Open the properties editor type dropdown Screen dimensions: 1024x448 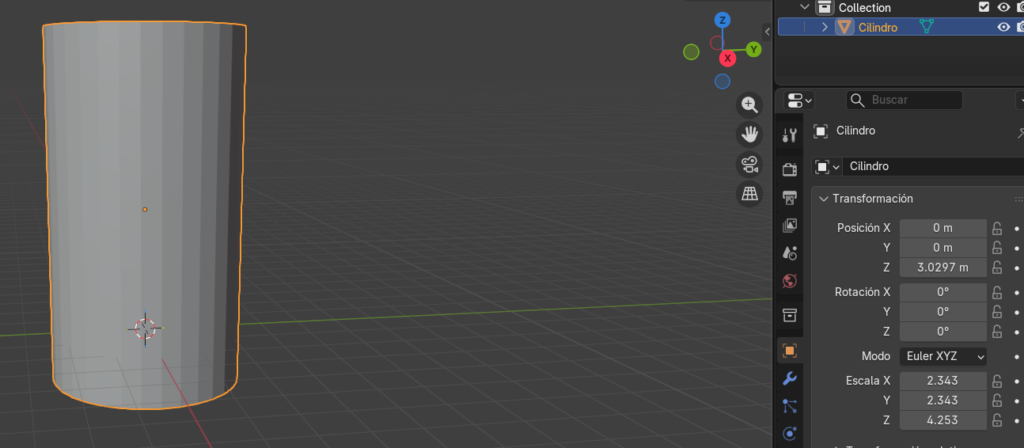pos(799,100)
